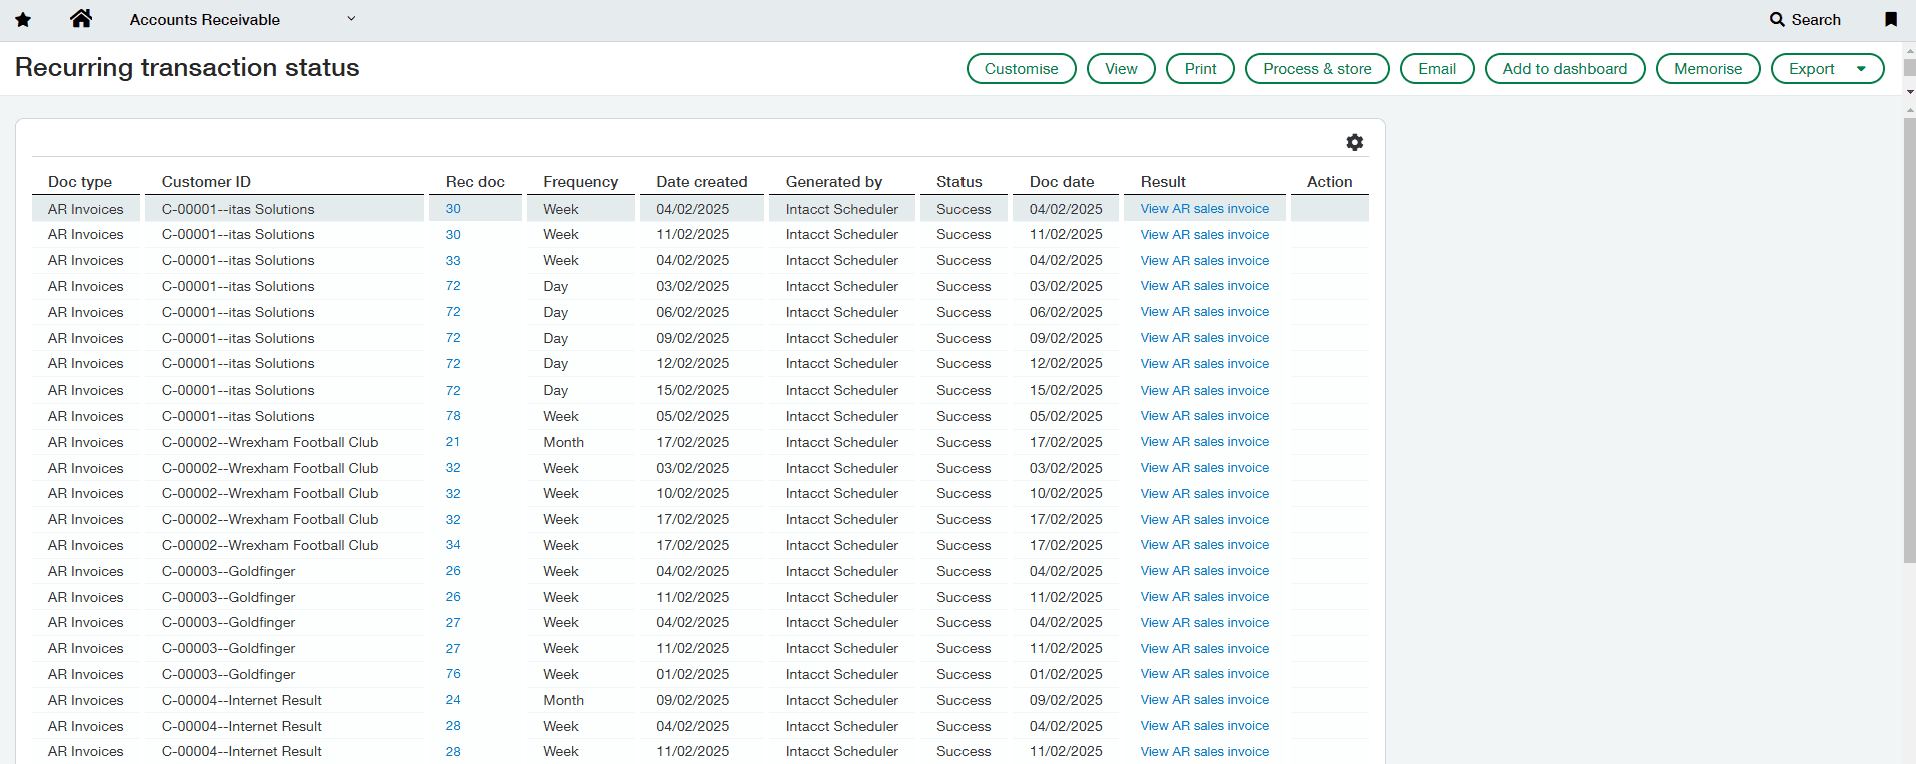Open Rec doc 34 link

tap(453, 545)
